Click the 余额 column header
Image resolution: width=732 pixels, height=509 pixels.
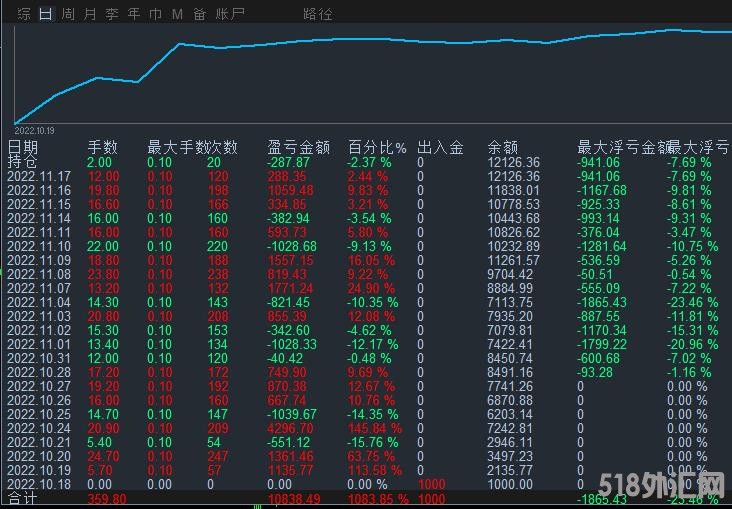click(503, 147)
